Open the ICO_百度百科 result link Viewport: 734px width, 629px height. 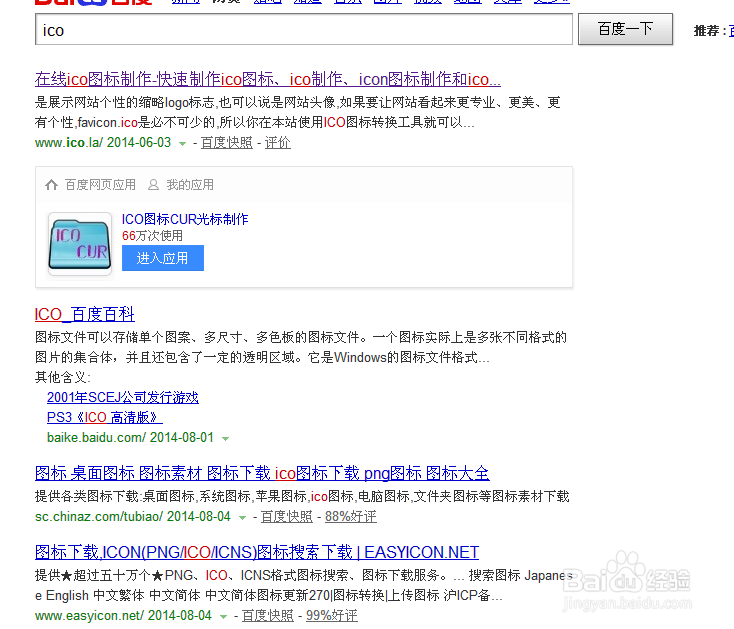point(85,314)
